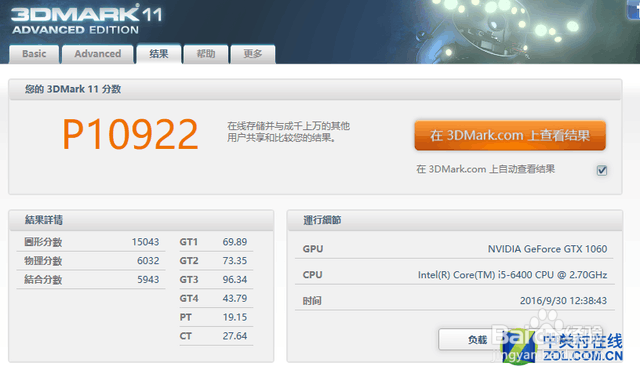
Task: Click the orange 在 3DMark.com 上查看结果 button
Action: 510,135
